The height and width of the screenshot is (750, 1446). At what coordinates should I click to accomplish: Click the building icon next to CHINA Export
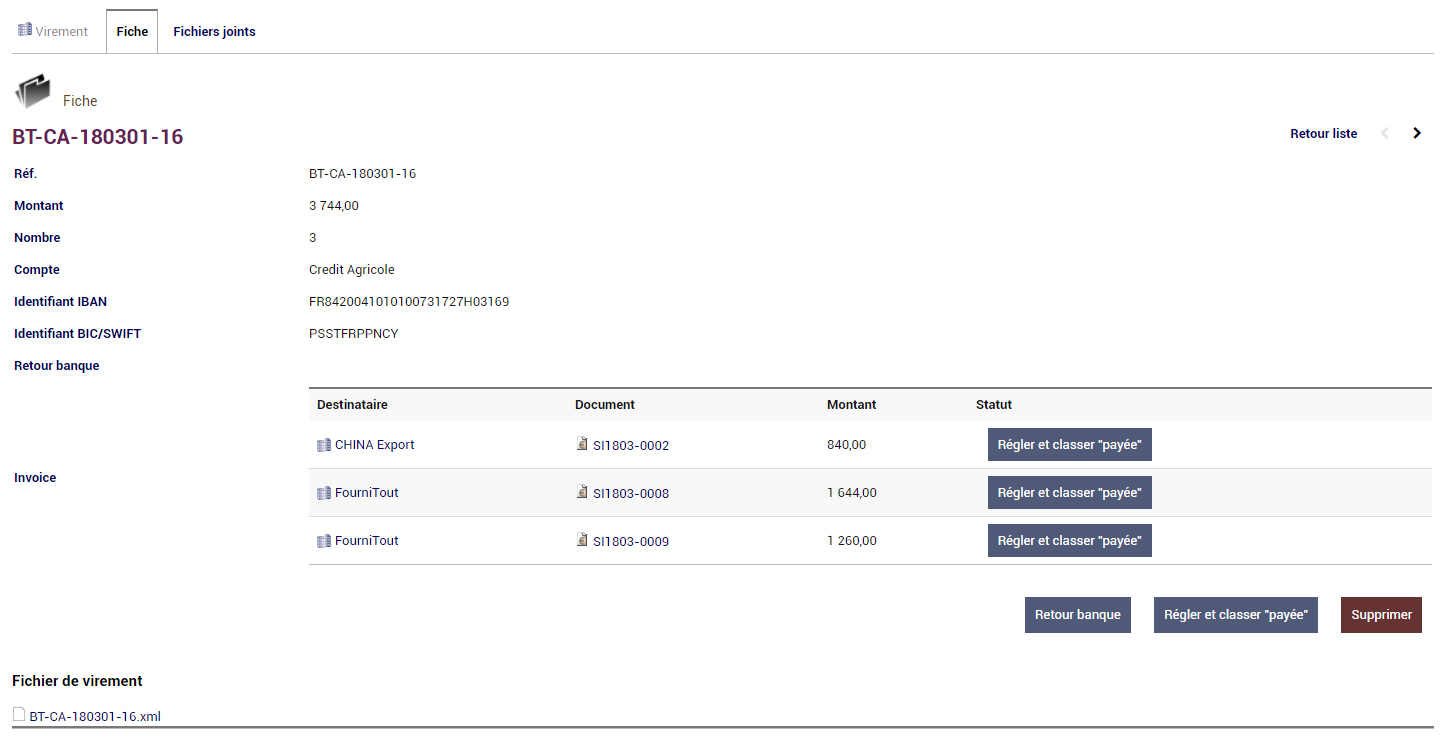[x=323, y=445]
